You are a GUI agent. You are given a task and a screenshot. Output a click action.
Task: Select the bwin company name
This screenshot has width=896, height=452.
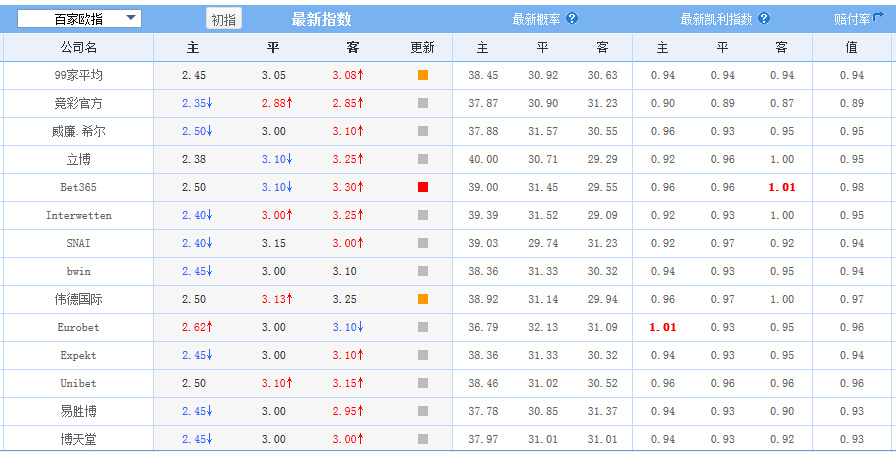pyautogui.click(x=79, y=271)
